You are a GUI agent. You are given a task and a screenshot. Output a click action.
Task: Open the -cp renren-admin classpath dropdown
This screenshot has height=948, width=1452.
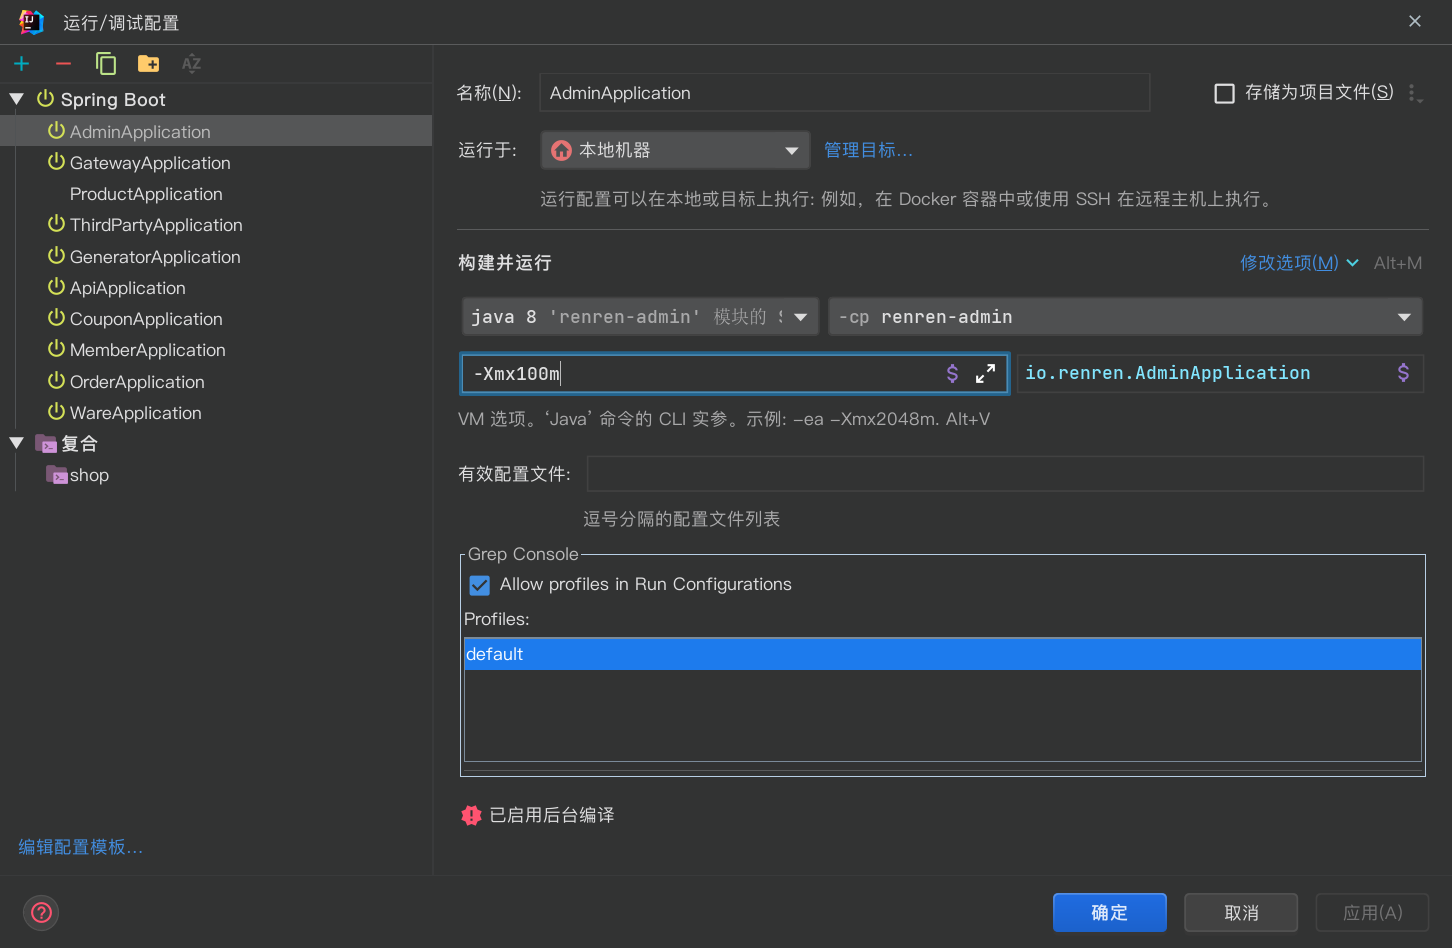[x=1125, y=317]
